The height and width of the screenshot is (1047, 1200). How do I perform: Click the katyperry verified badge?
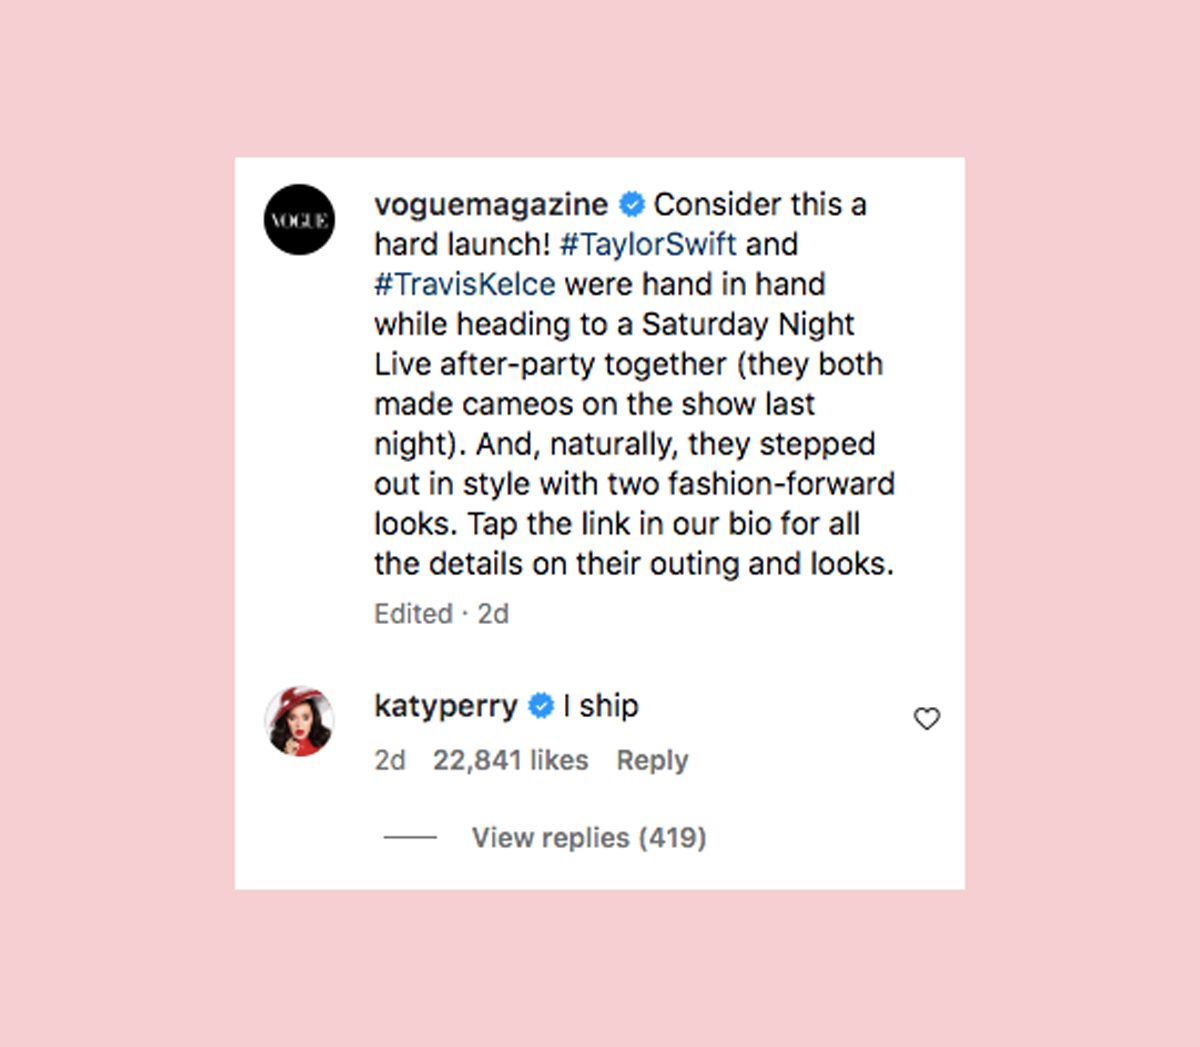pos(541,706)
